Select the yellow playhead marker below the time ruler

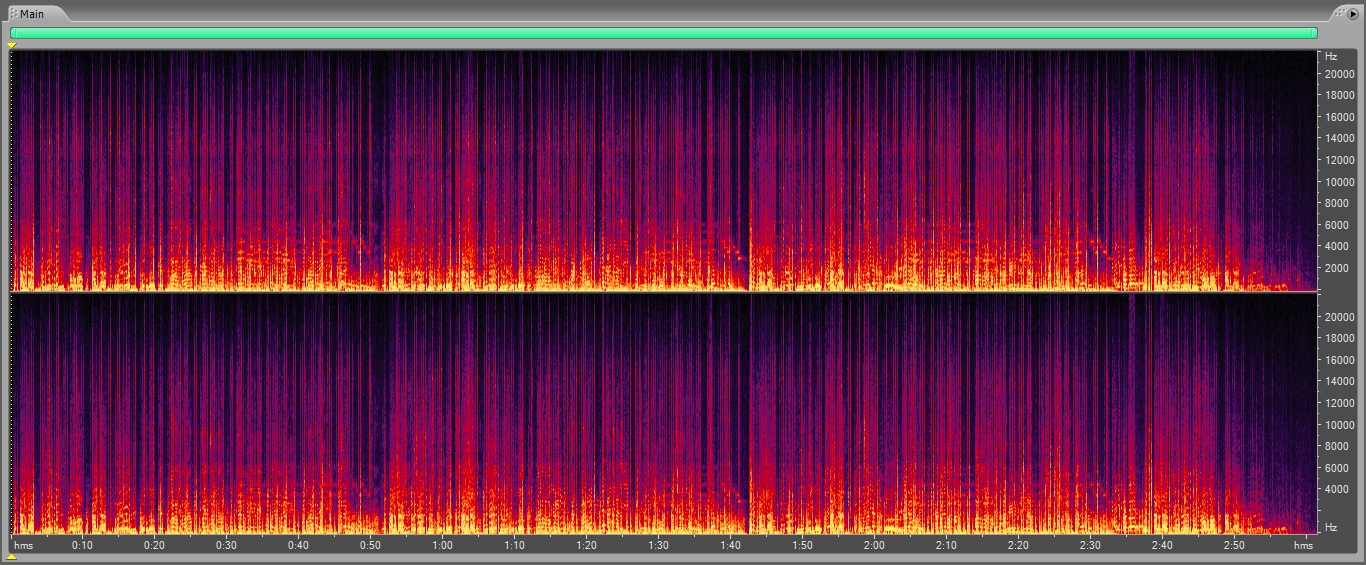point(12,557)
